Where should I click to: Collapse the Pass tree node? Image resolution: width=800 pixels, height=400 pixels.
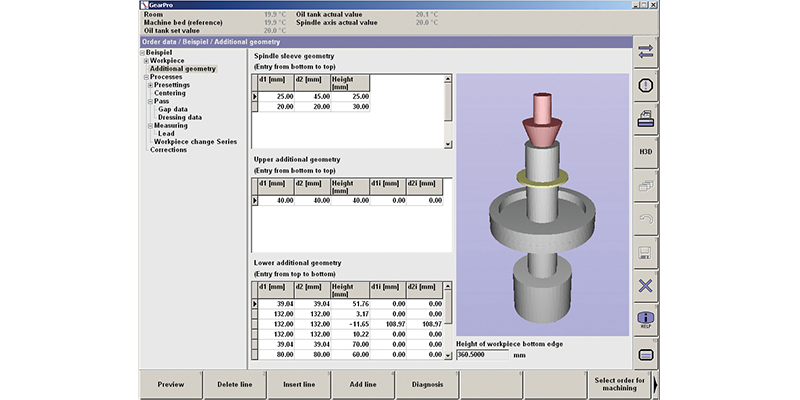[151, 102]
